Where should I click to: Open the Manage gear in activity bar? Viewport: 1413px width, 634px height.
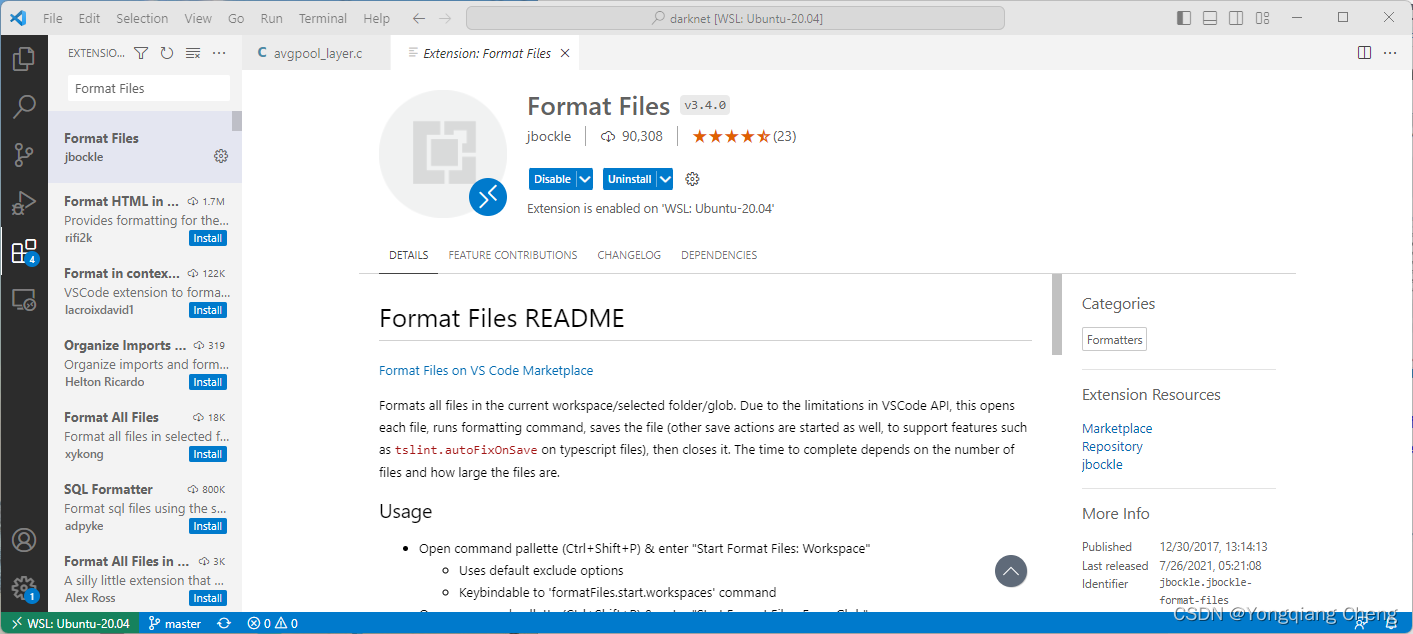click(24, 588)
